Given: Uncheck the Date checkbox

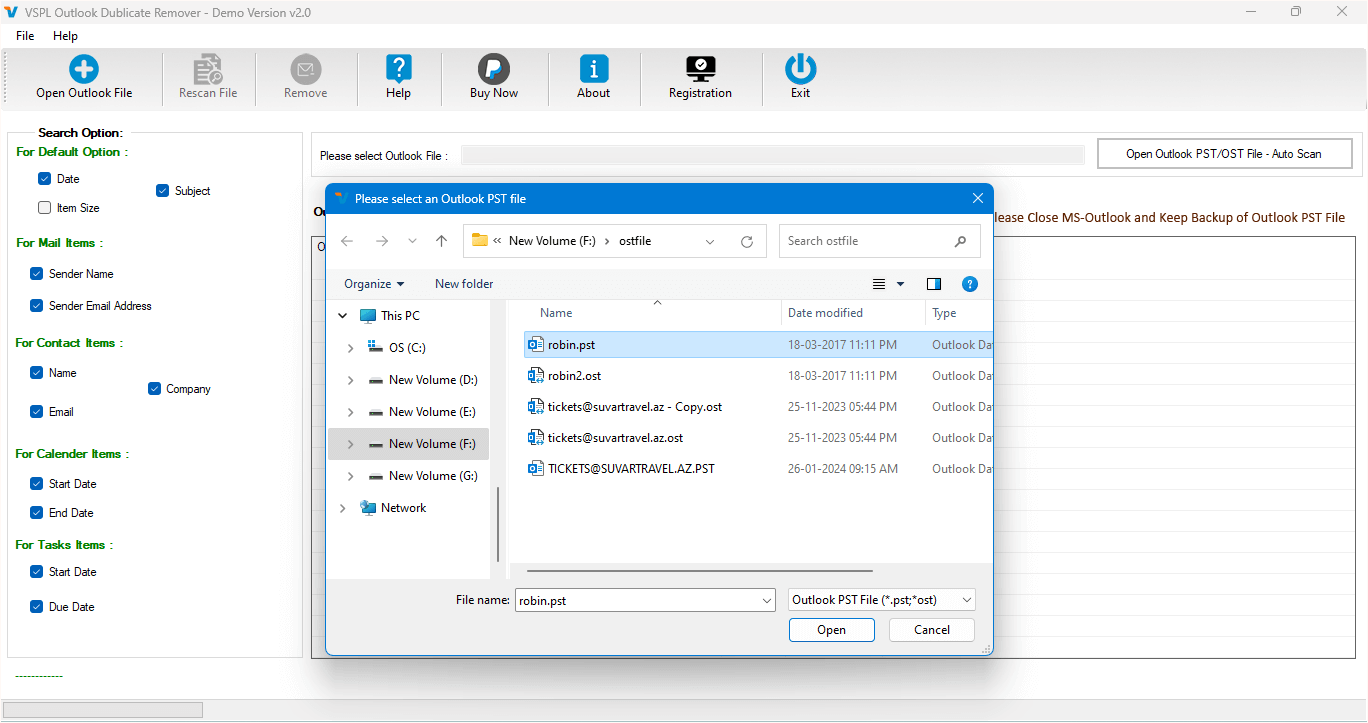Looking at the screenshot, I should [x=44, y=179].
